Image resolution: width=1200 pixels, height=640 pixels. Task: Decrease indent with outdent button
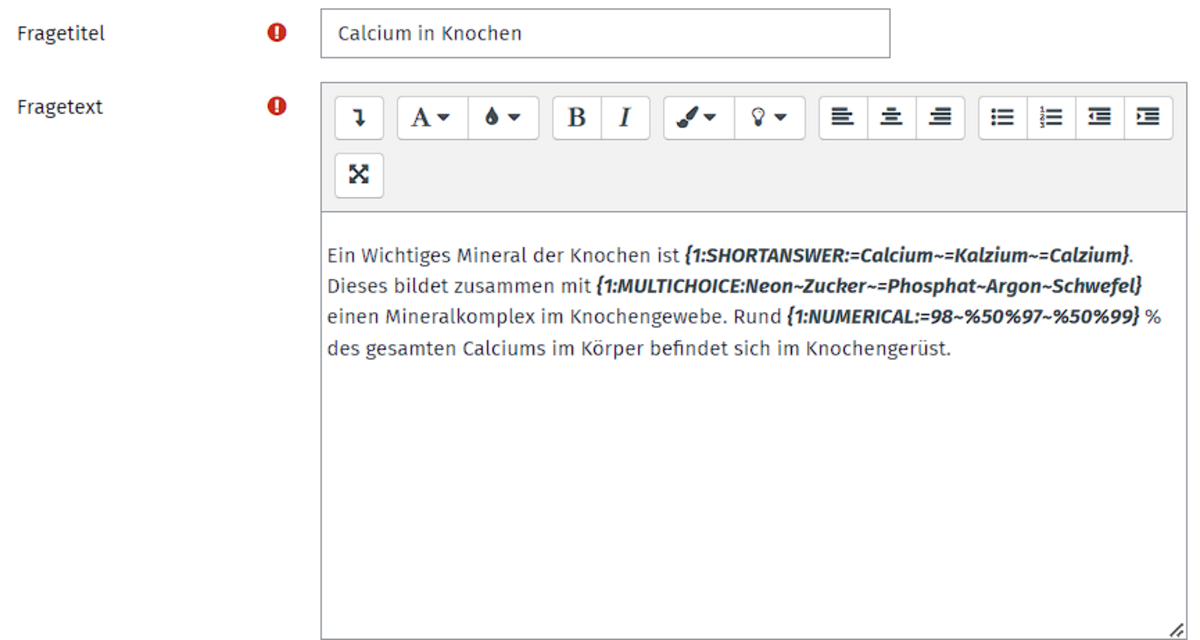pyautogui.click(x=1100, y=118)
